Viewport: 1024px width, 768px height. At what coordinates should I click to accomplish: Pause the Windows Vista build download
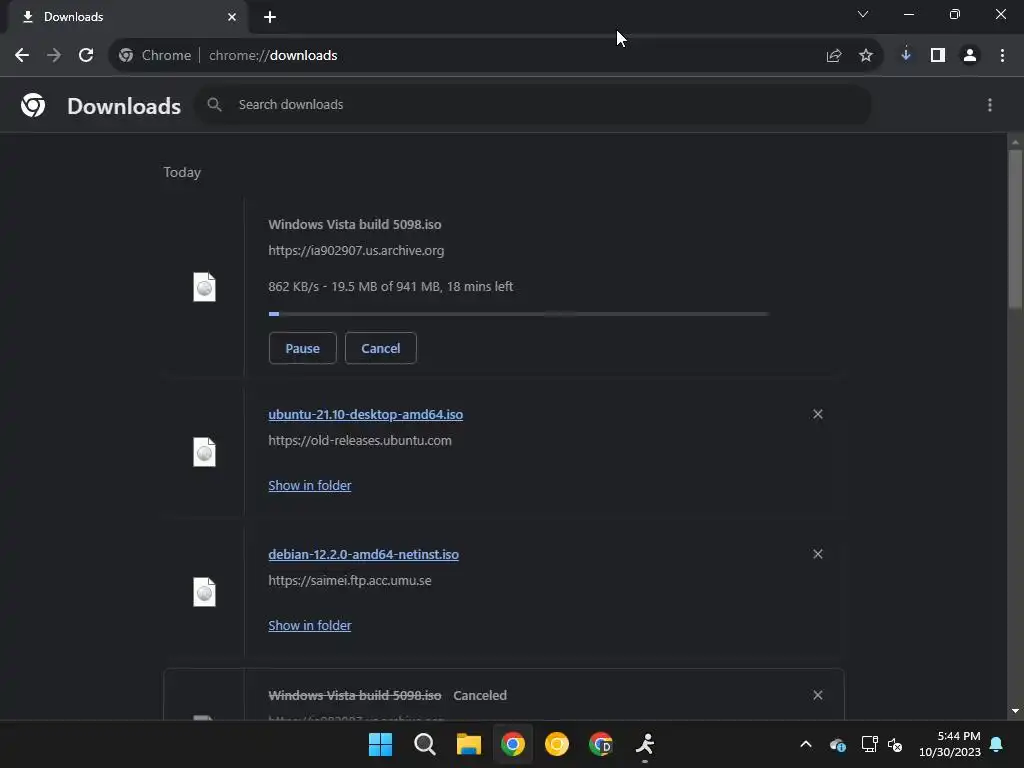click(x=302, y=348)
